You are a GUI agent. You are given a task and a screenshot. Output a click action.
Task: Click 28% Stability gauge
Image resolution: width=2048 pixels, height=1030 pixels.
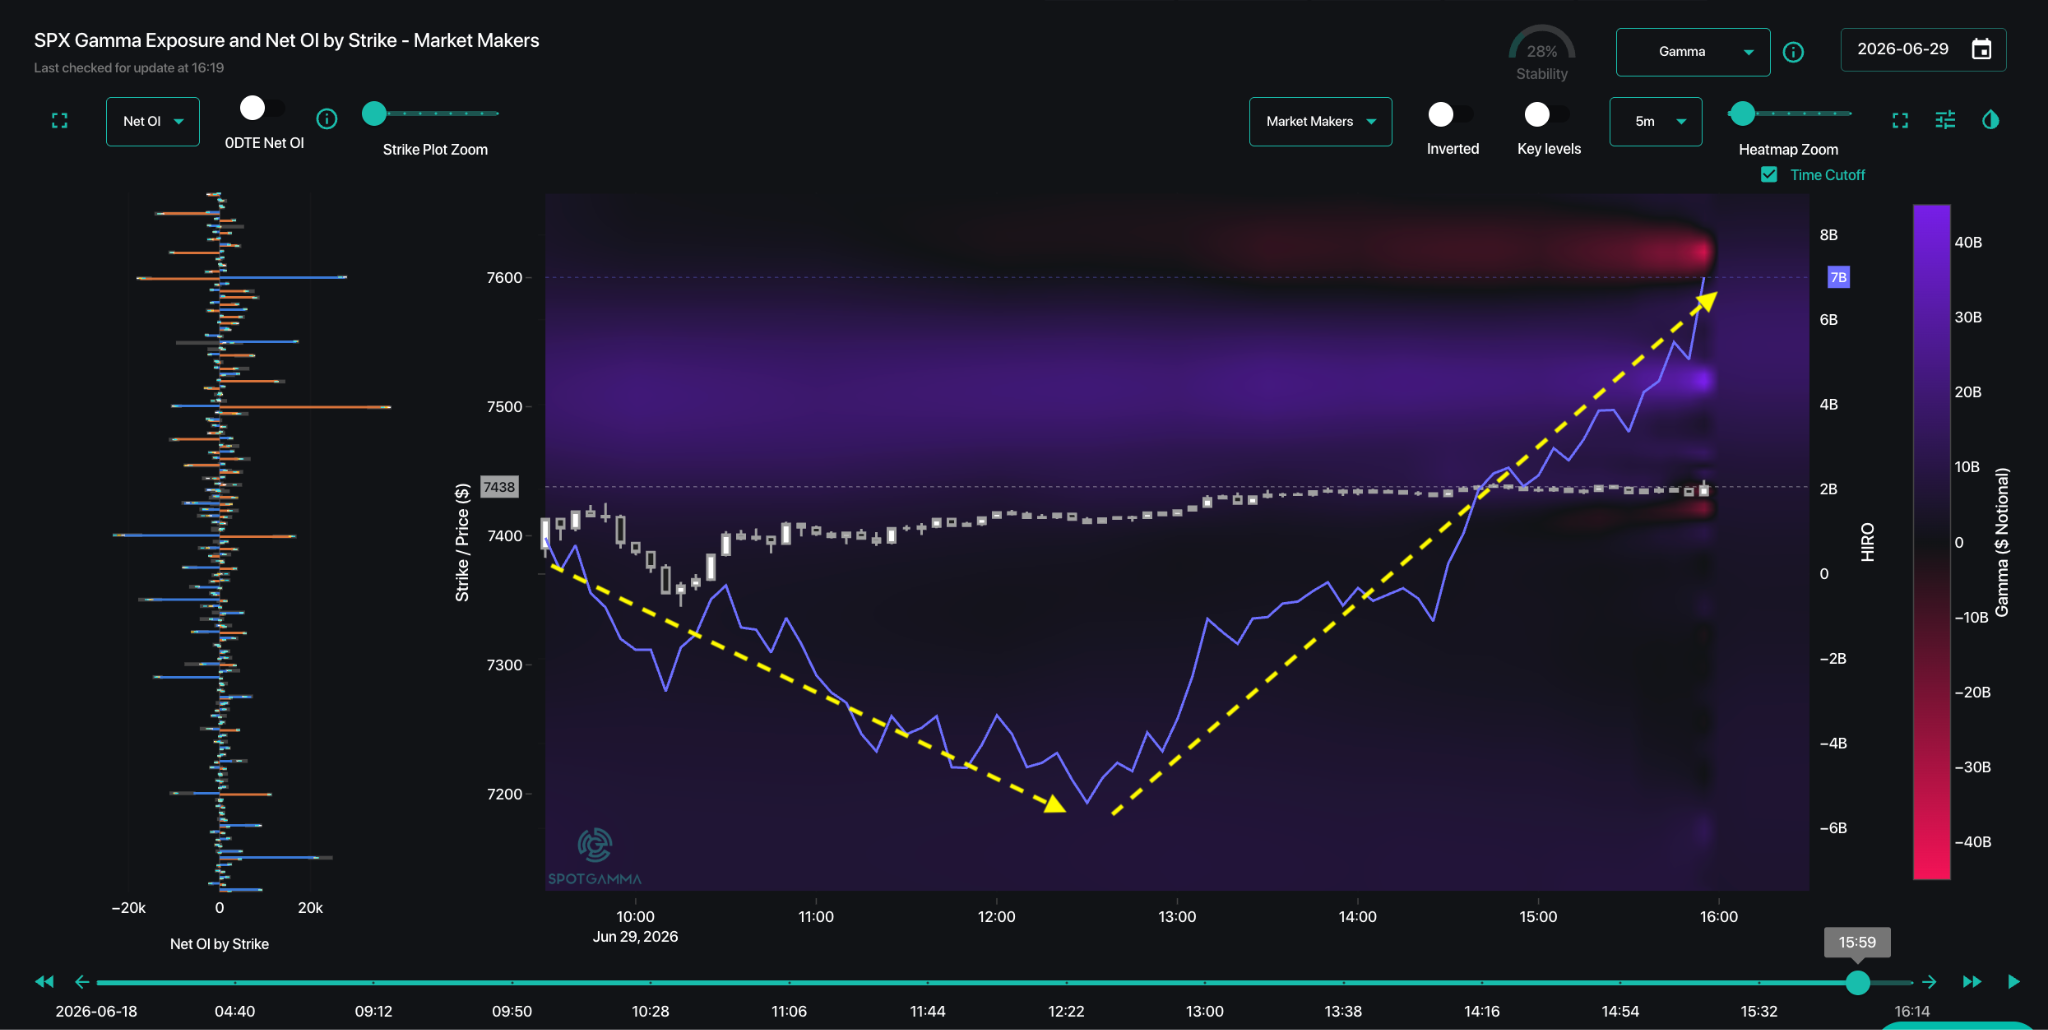coord(1542,53)
